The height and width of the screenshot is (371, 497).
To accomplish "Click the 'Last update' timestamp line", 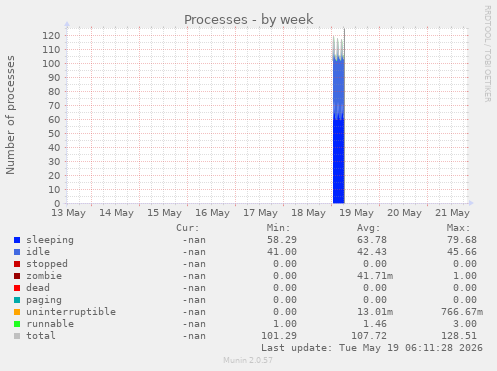I will [372, 348].
